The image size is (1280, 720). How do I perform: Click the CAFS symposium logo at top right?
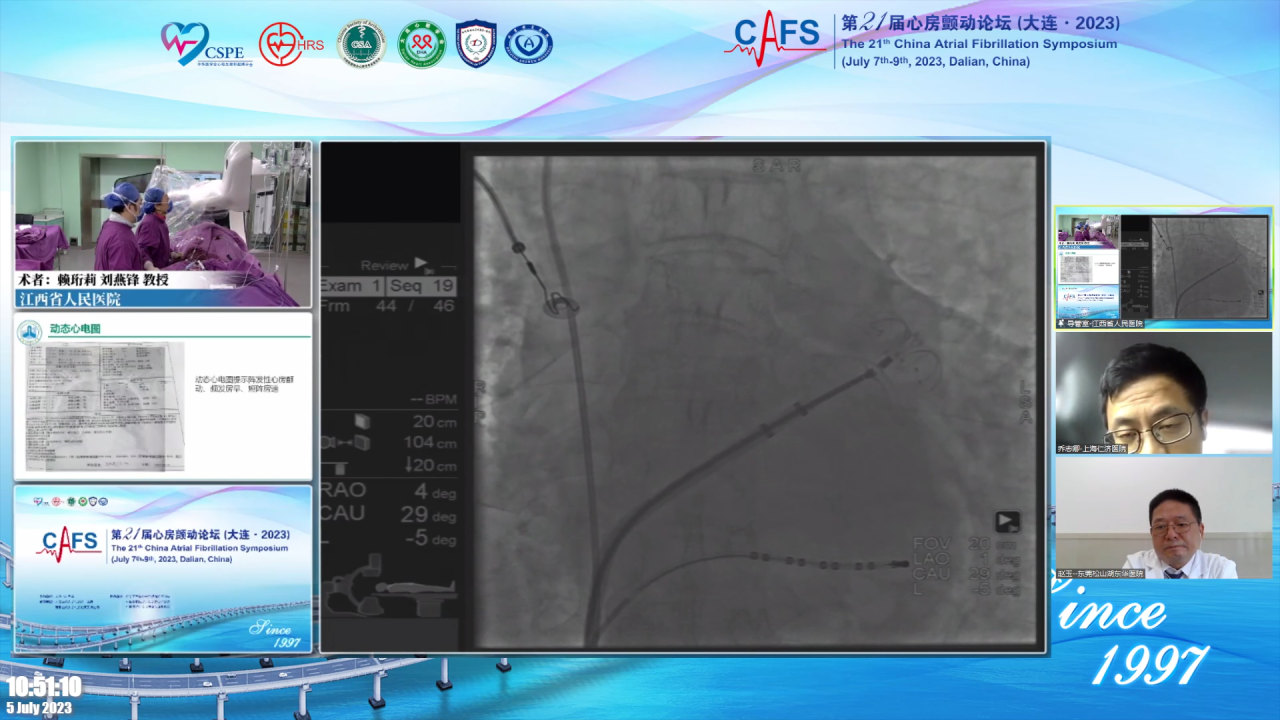775,41
